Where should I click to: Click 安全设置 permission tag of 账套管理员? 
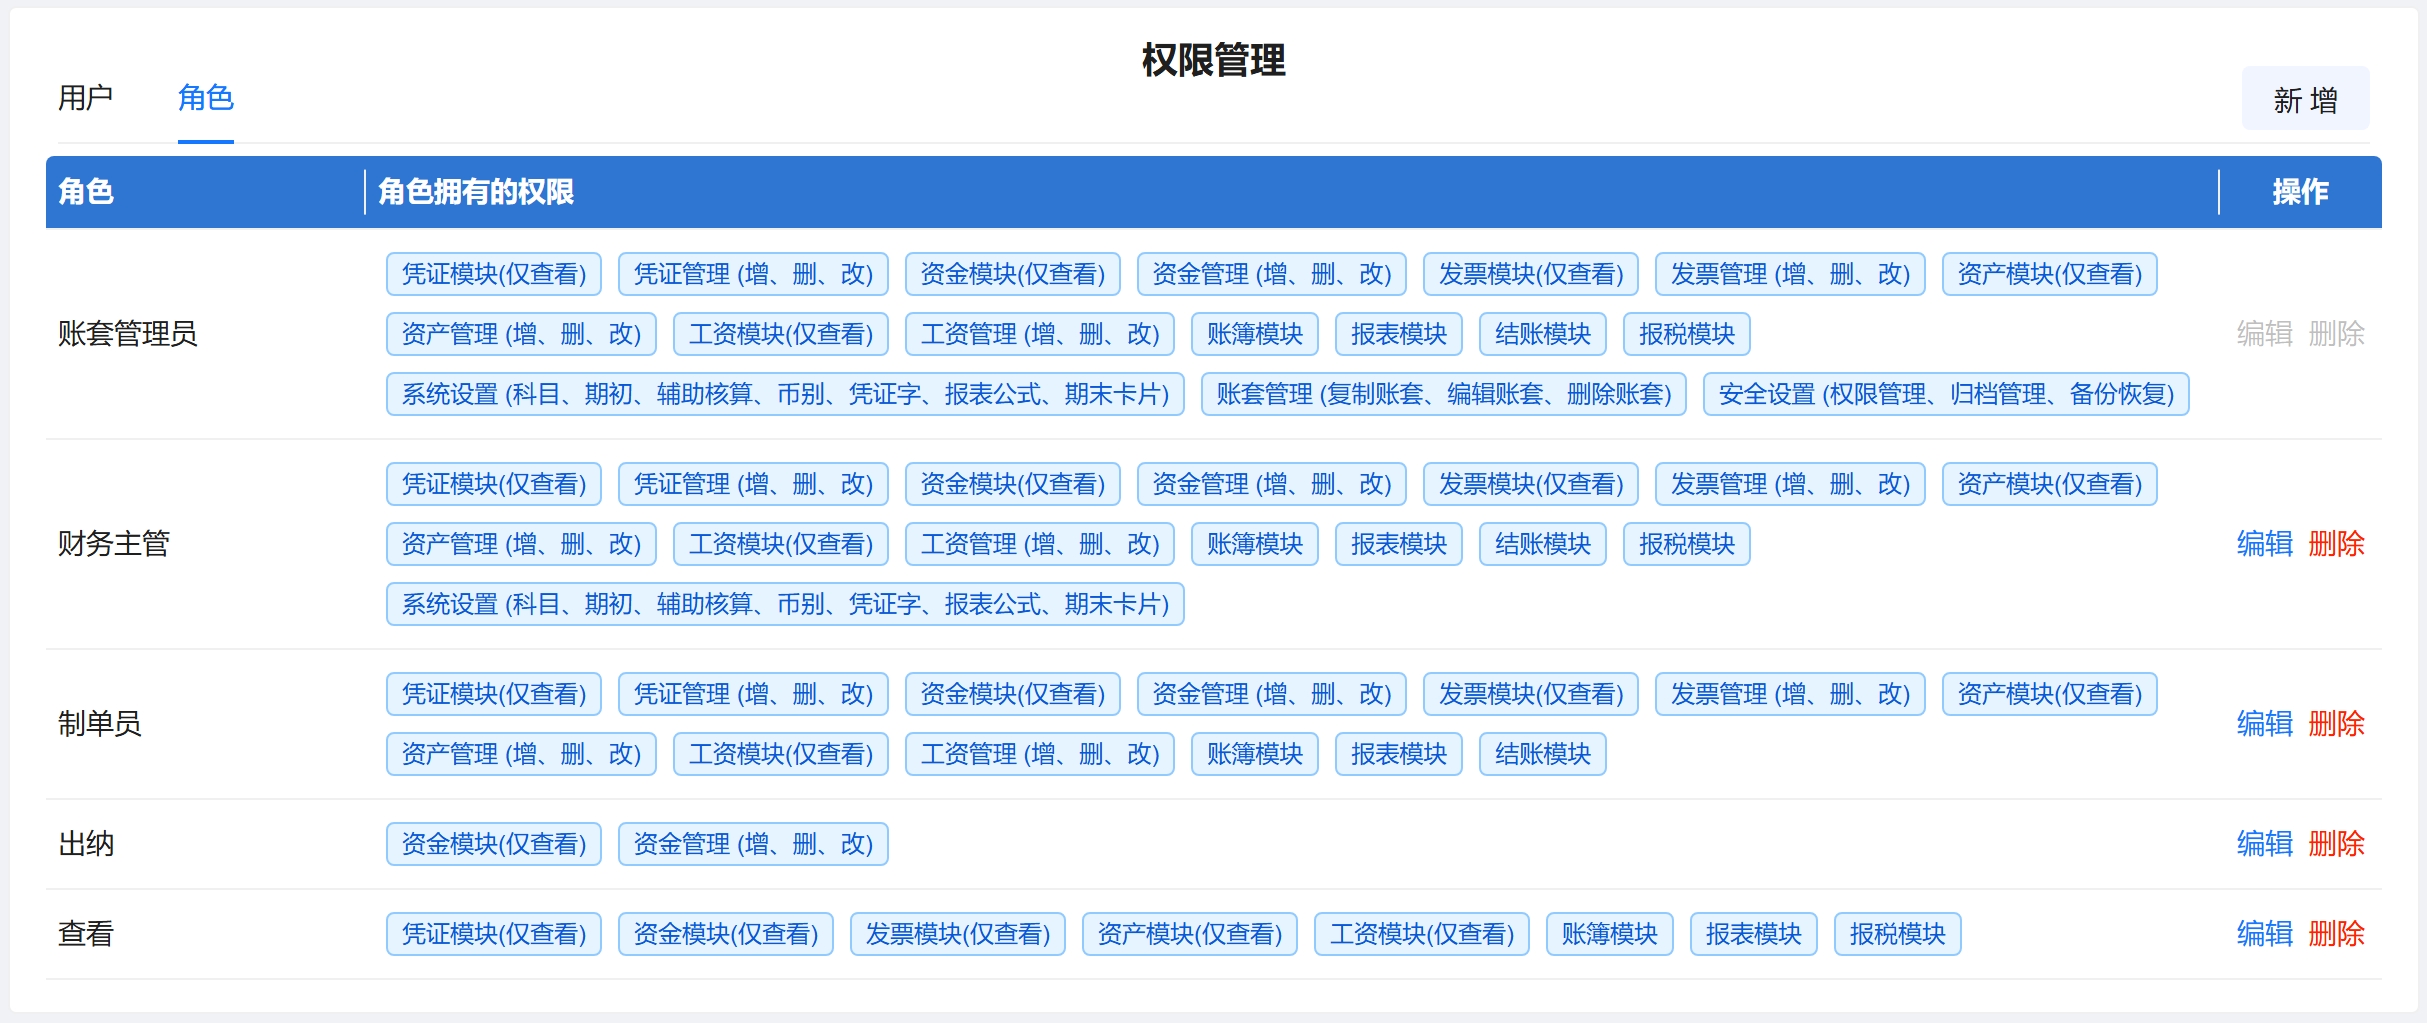pos(1945,394)
